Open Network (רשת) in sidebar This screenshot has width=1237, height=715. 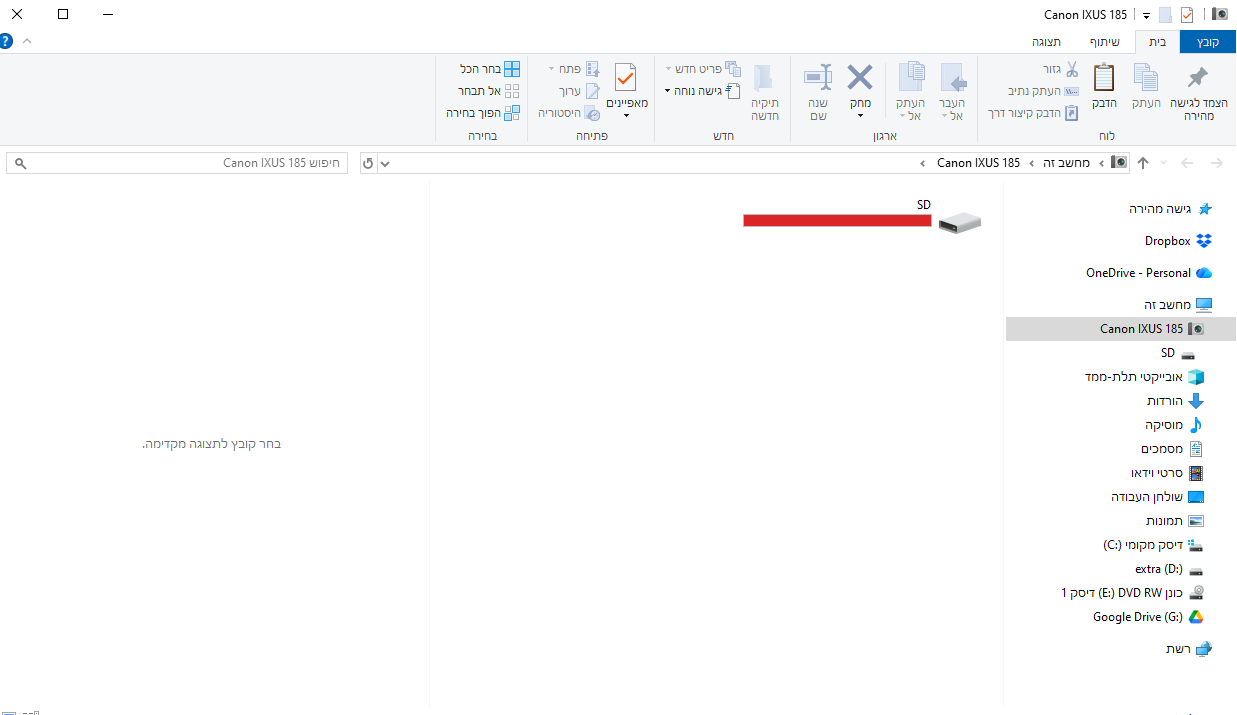pyautogui.click(x=1188, y=649)
